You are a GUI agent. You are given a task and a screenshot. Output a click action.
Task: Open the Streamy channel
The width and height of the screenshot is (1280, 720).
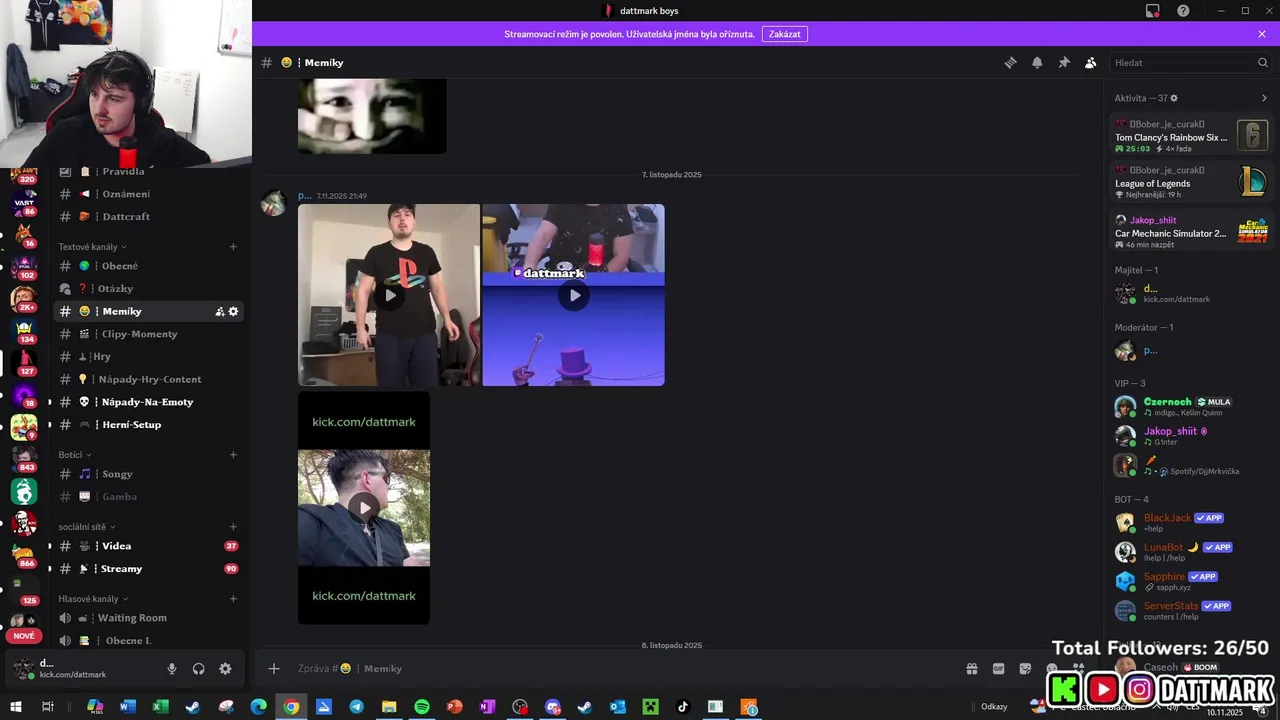point(147,569)
